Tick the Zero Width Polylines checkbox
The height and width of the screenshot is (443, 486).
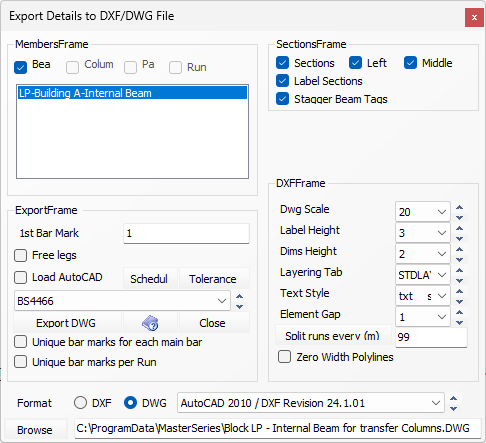tap(284, 357)
